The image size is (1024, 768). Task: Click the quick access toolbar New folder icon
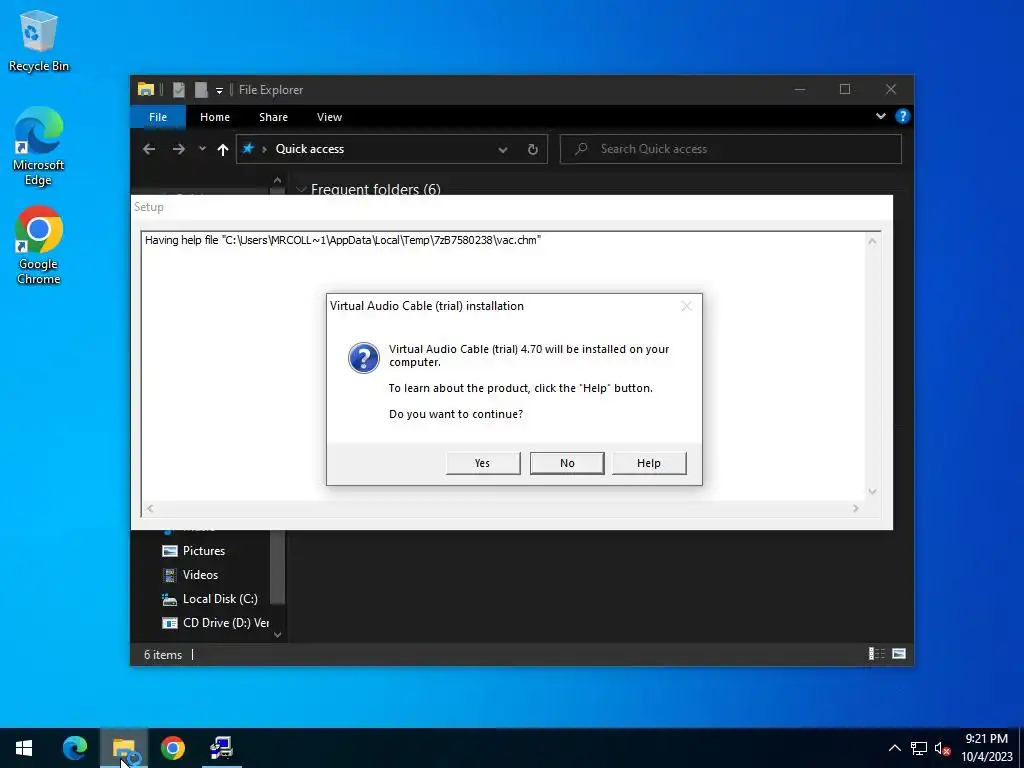coord(201,89)
